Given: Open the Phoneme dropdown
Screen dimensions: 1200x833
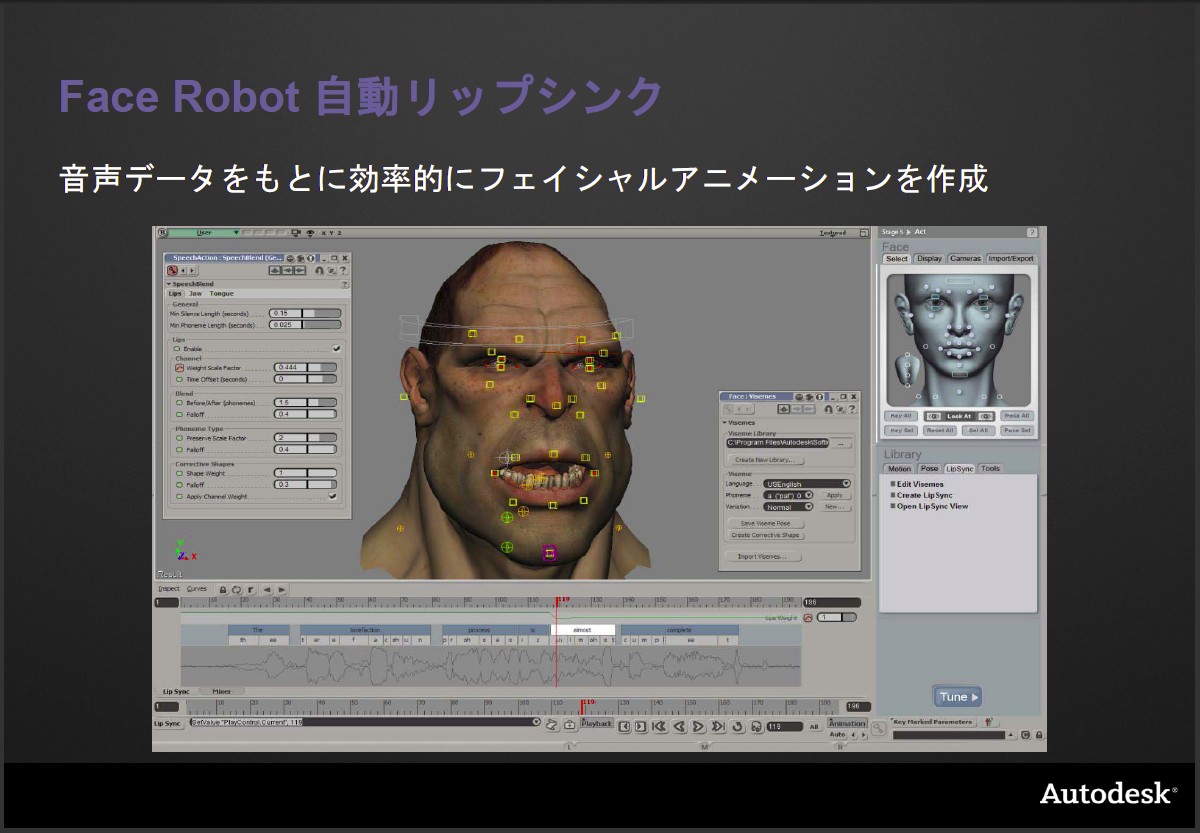Looking at the screenshot, I should (x=788, y=495).
